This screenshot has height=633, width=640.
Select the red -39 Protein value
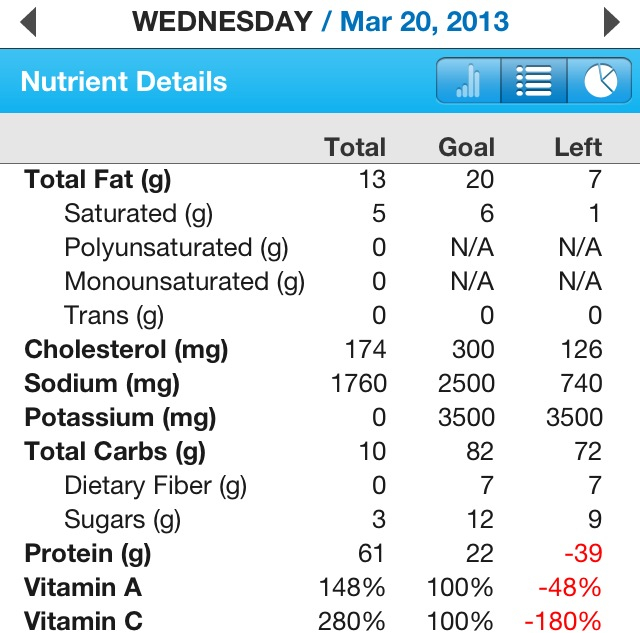pos(583,553)
